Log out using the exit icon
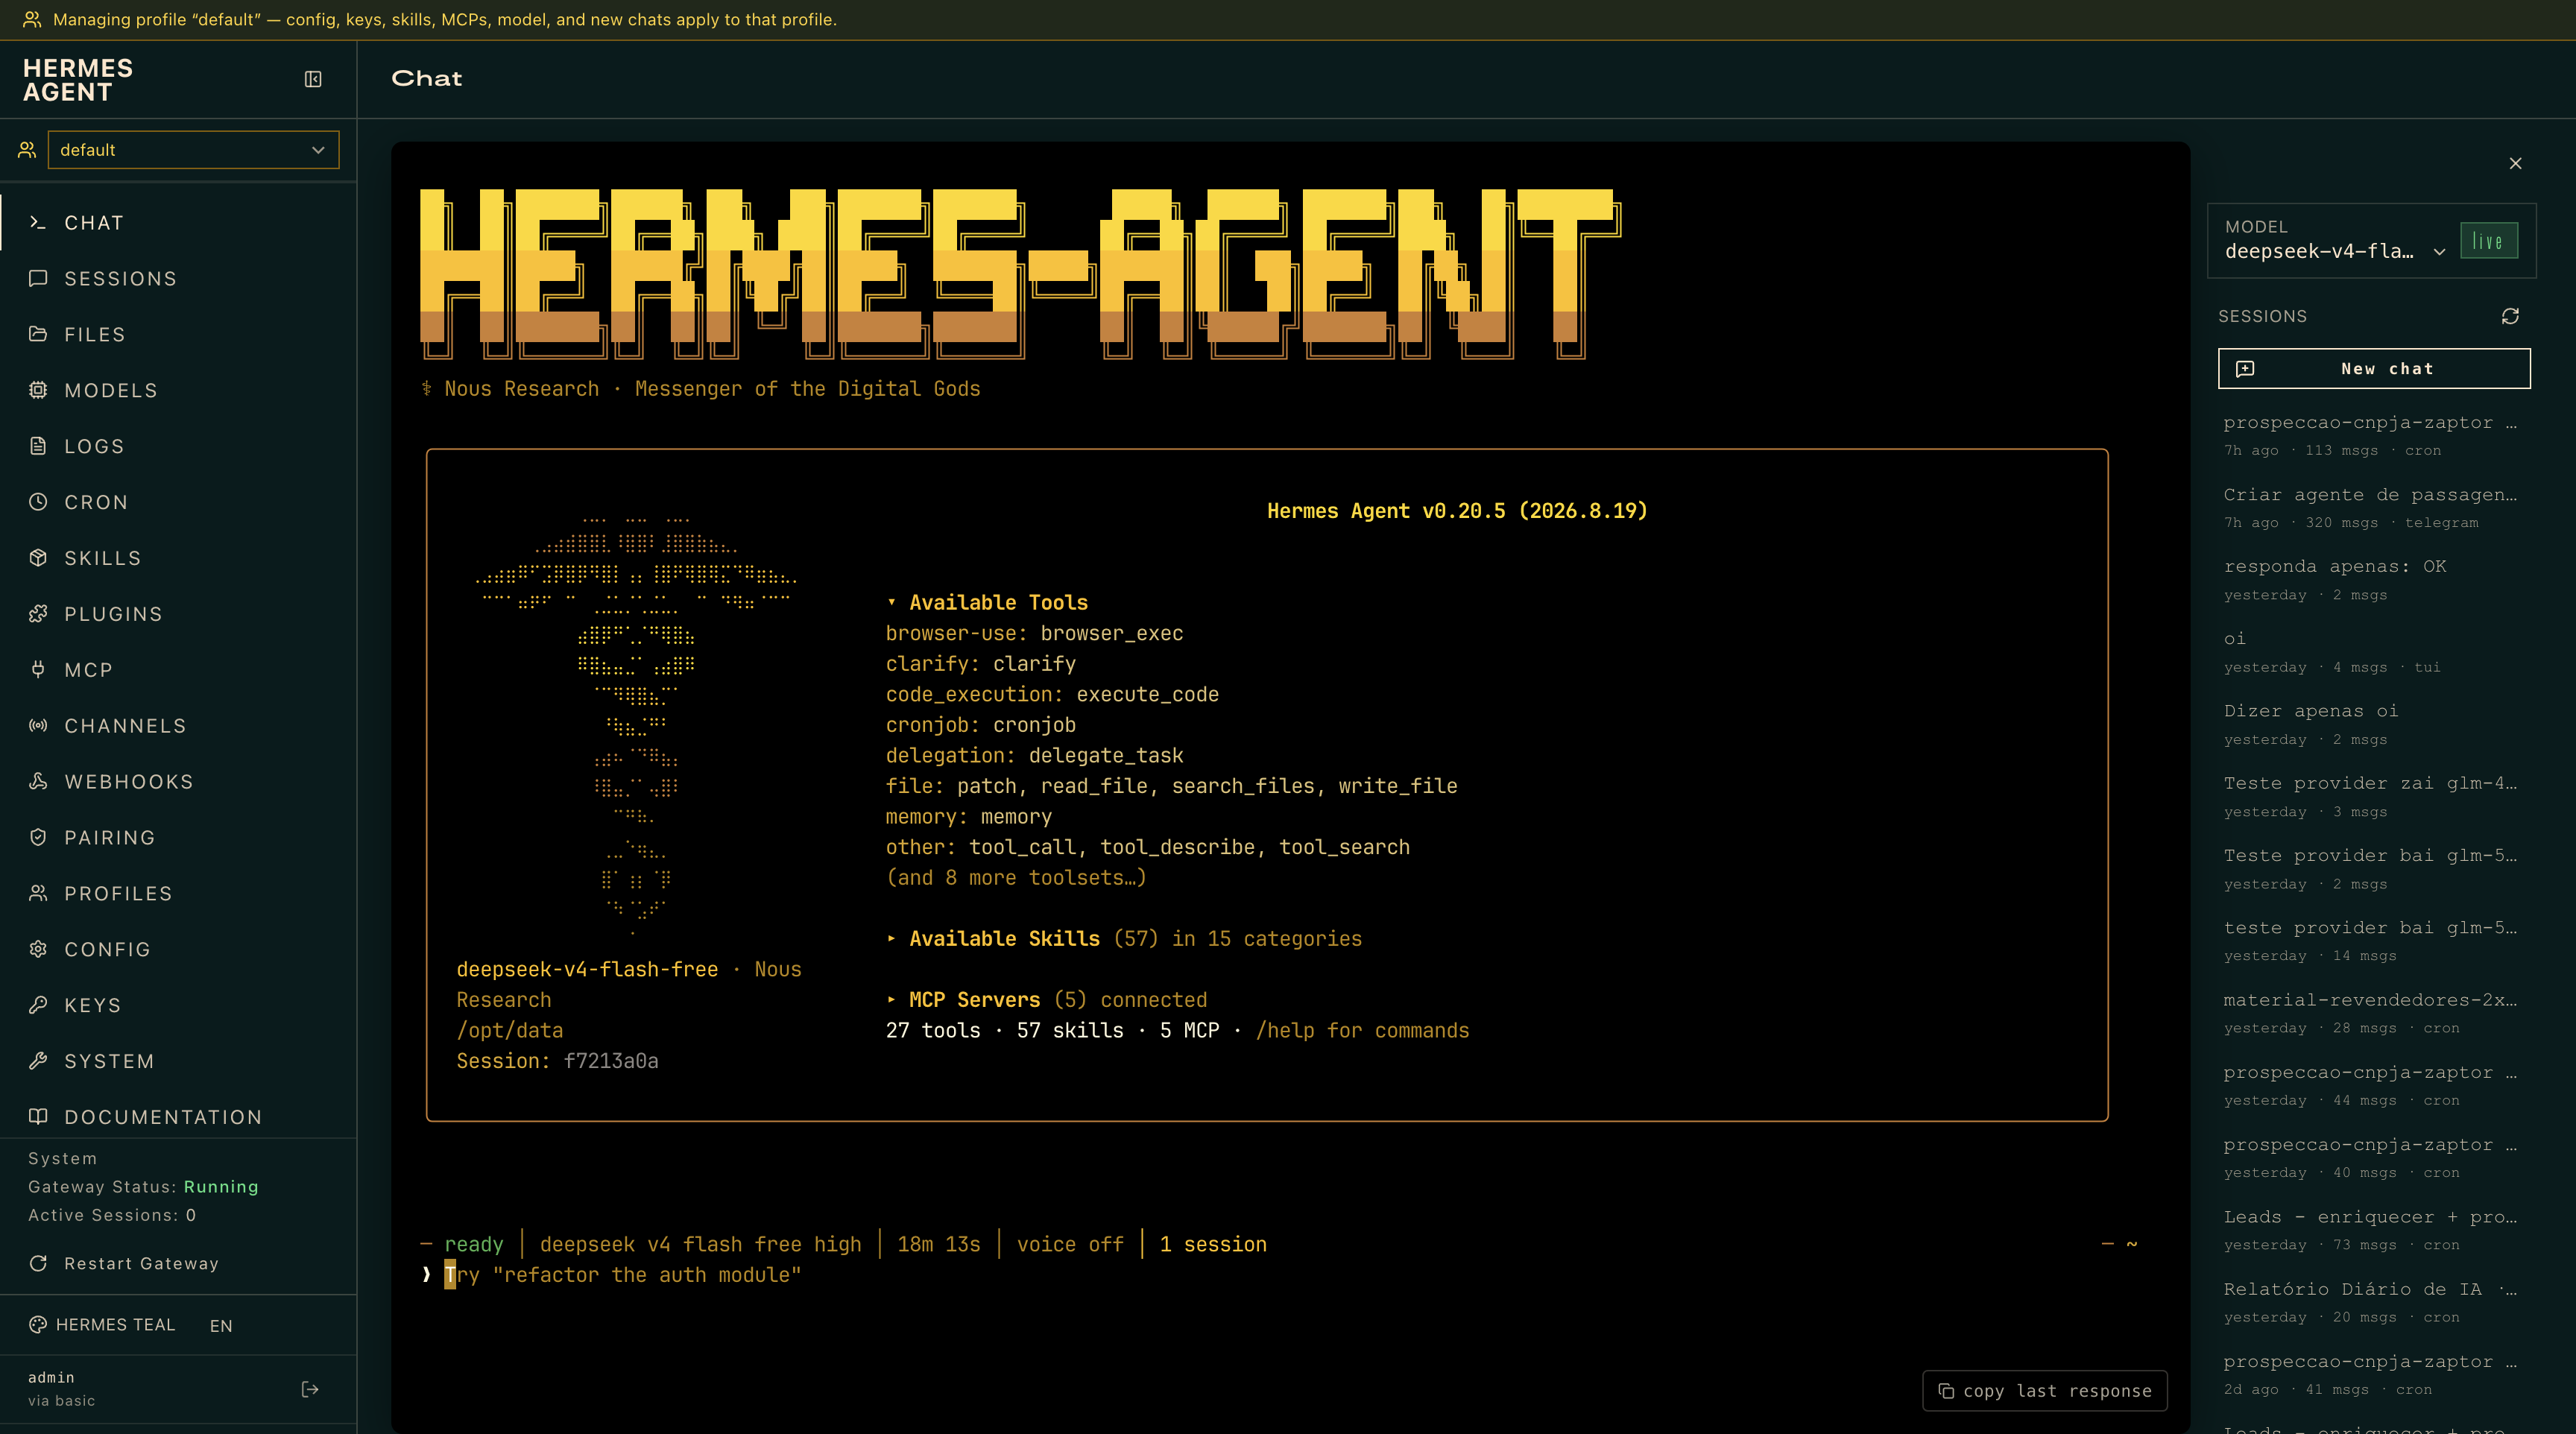 310,1389
